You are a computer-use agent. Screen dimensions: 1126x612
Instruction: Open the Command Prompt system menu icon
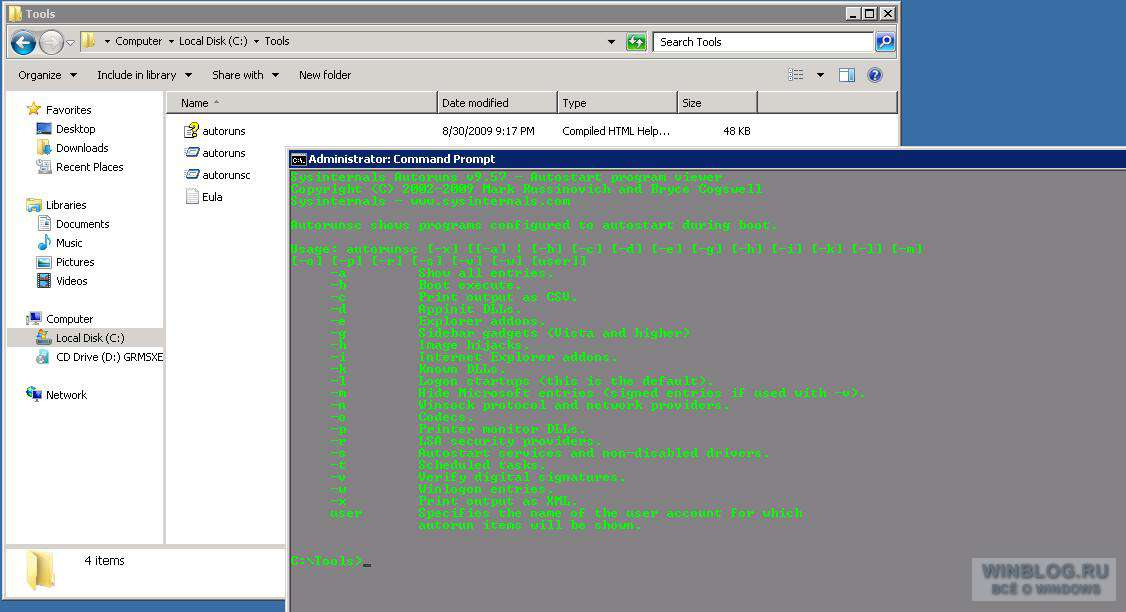[x=298, y=159]
